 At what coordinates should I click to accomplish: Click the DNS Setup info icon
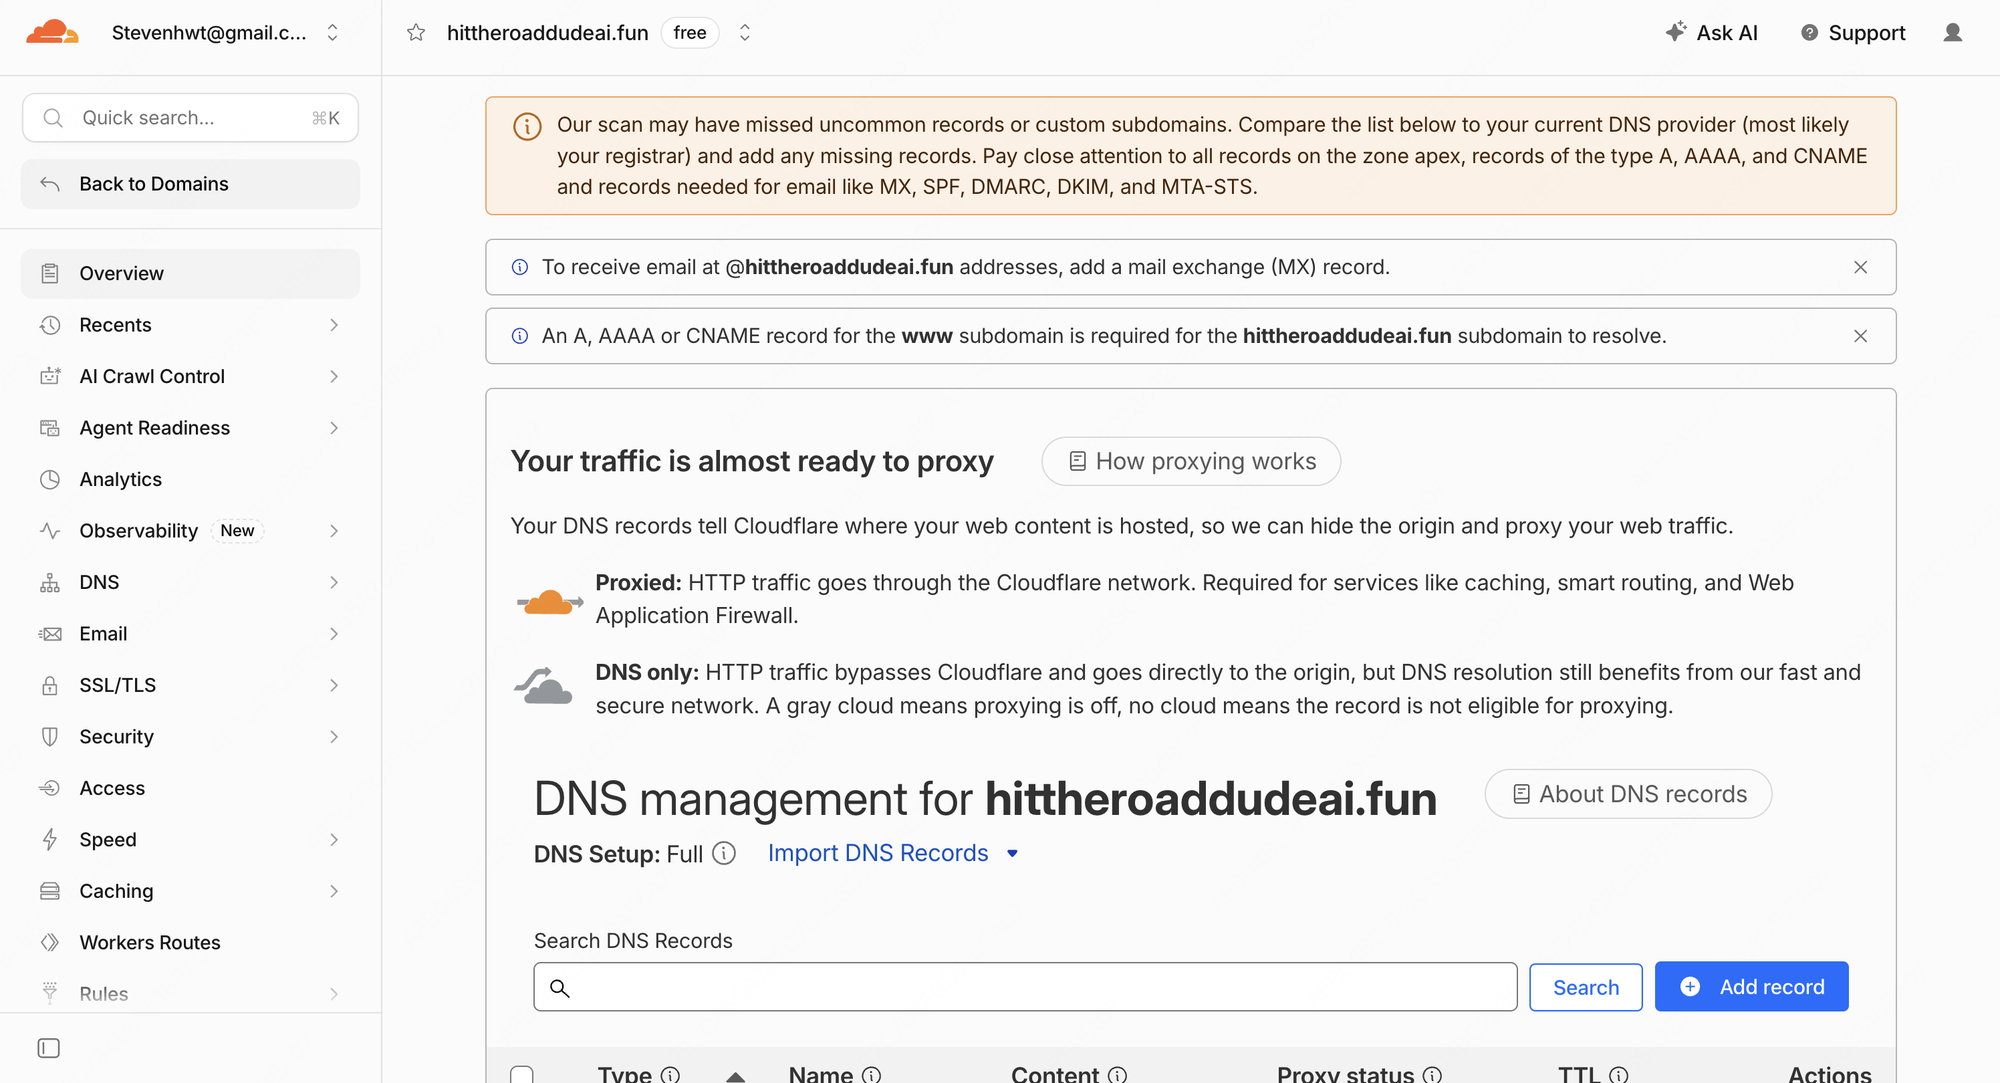click(x=724, y=853)
